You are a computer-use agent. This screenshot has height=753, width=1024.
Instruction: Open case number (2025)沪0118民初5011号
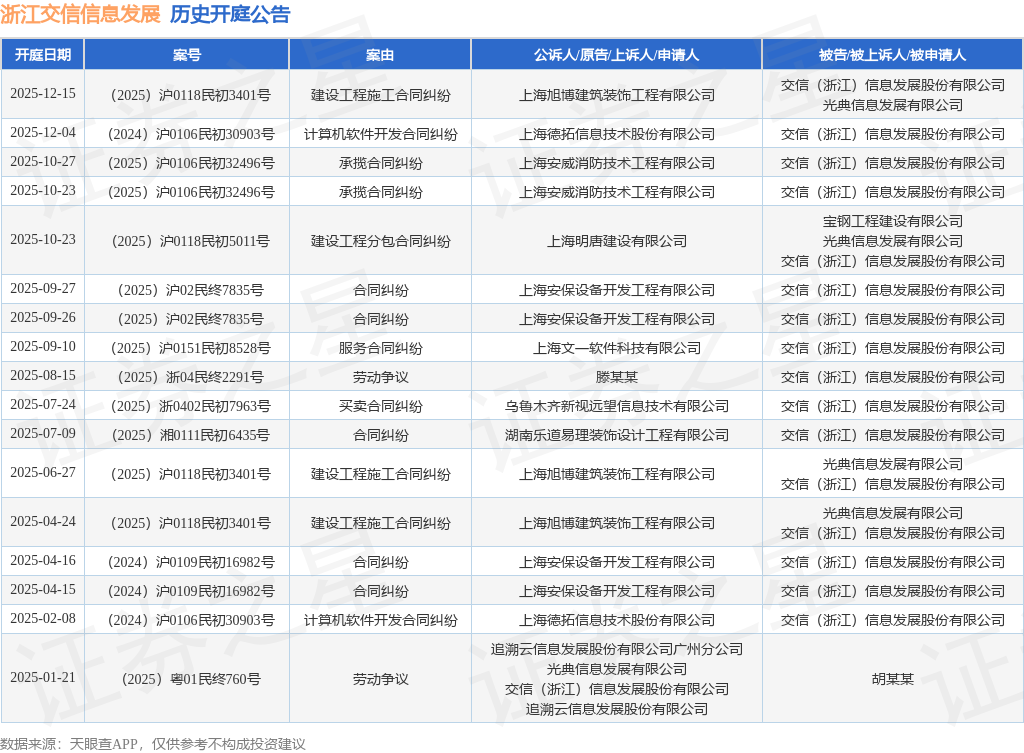187,241
